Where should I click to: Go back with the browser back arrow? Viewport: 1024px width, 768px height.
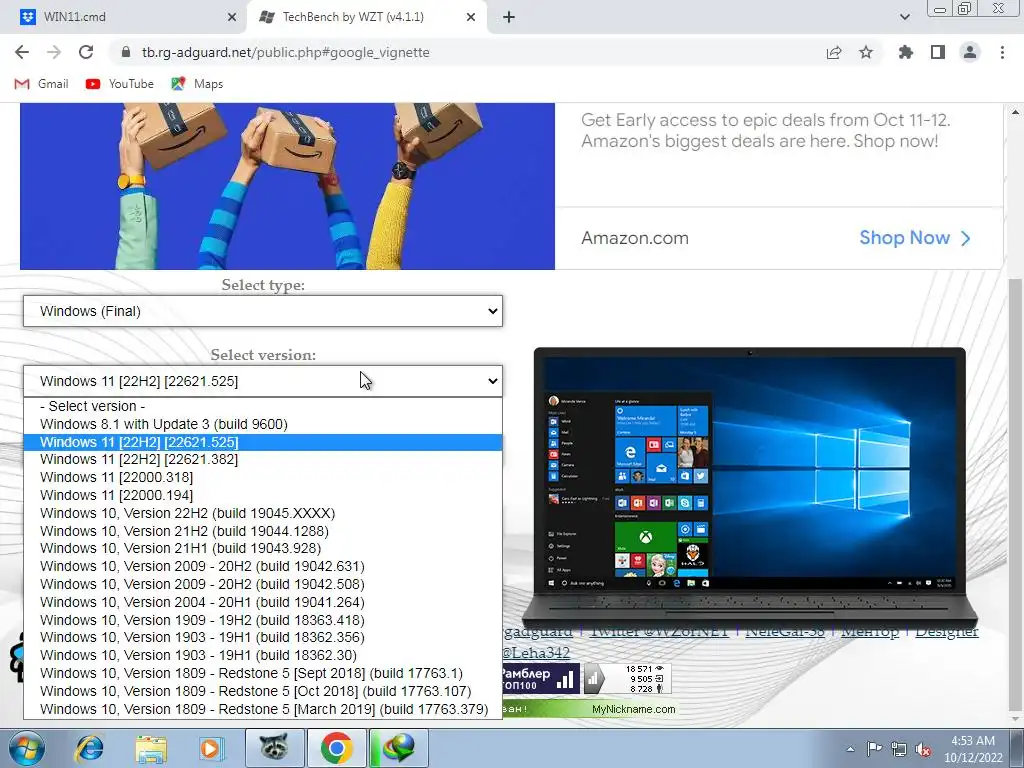22,52
